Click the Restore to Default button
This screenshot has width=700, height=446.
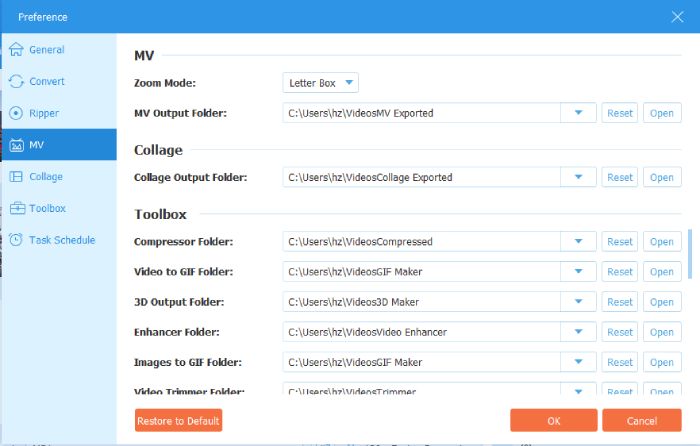pos(178,421)
